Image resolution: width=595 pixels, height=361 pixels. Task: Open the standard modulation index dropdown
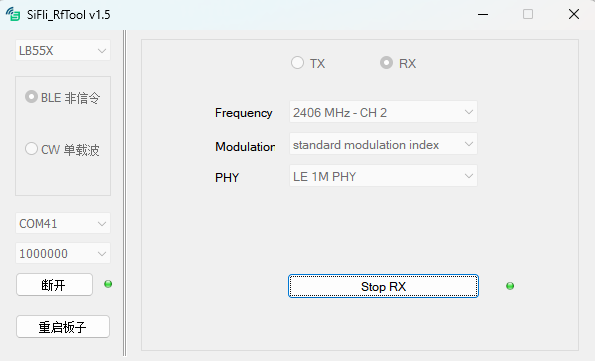pos(383,144)
